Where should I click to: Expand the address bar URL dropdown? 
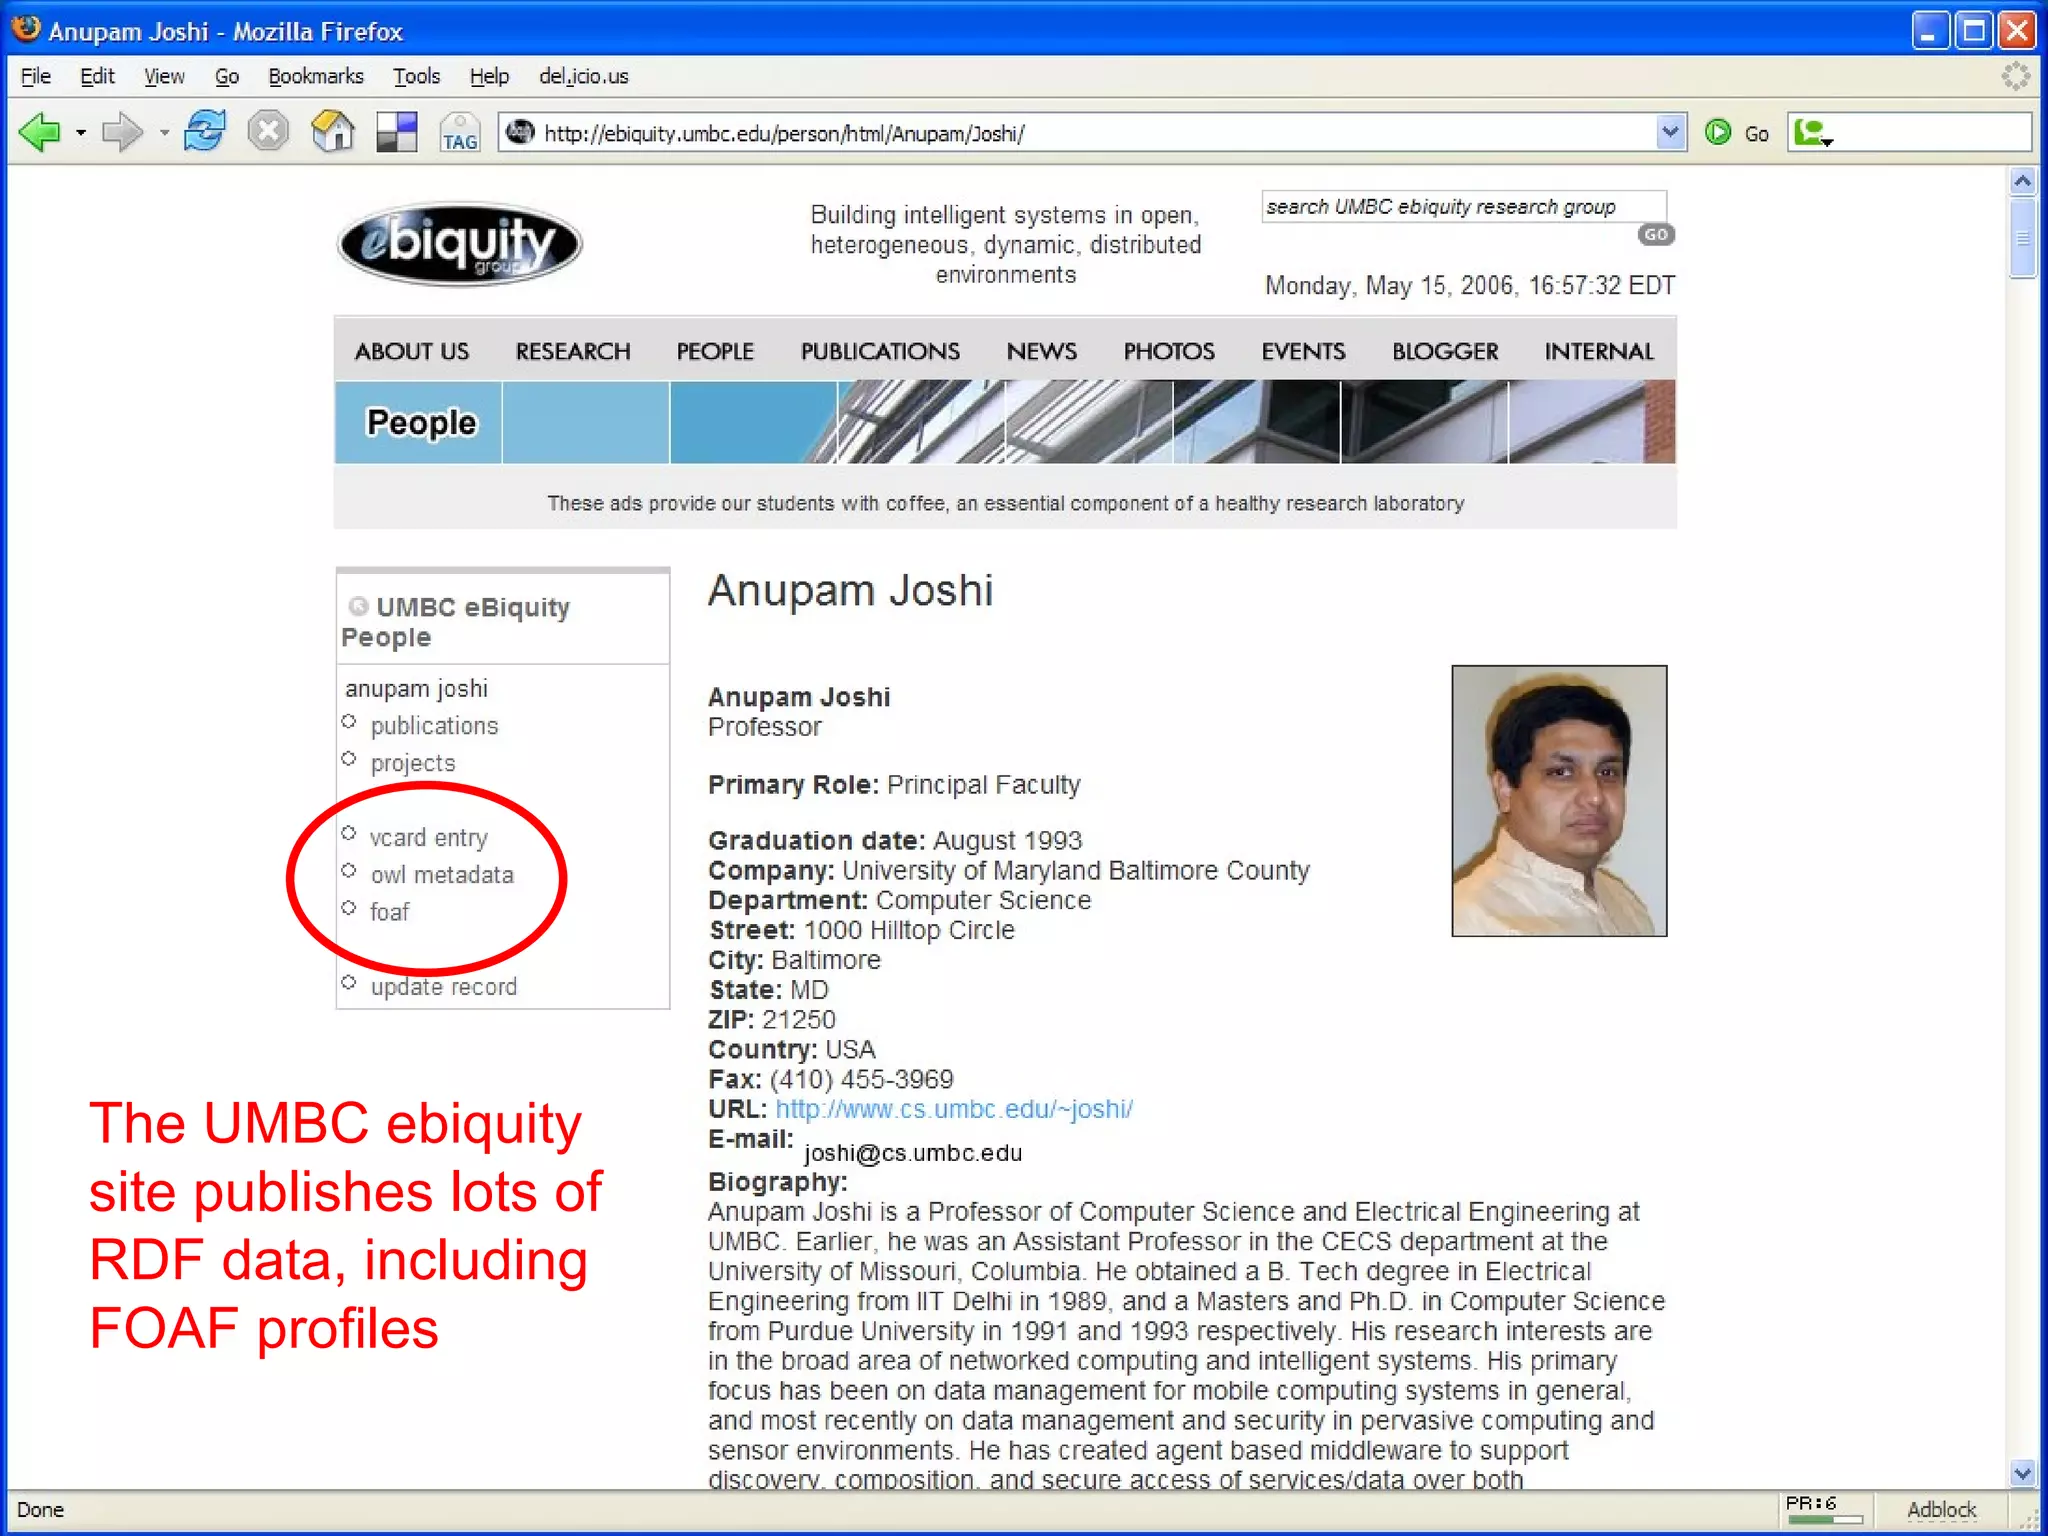tap(1670, 132)
